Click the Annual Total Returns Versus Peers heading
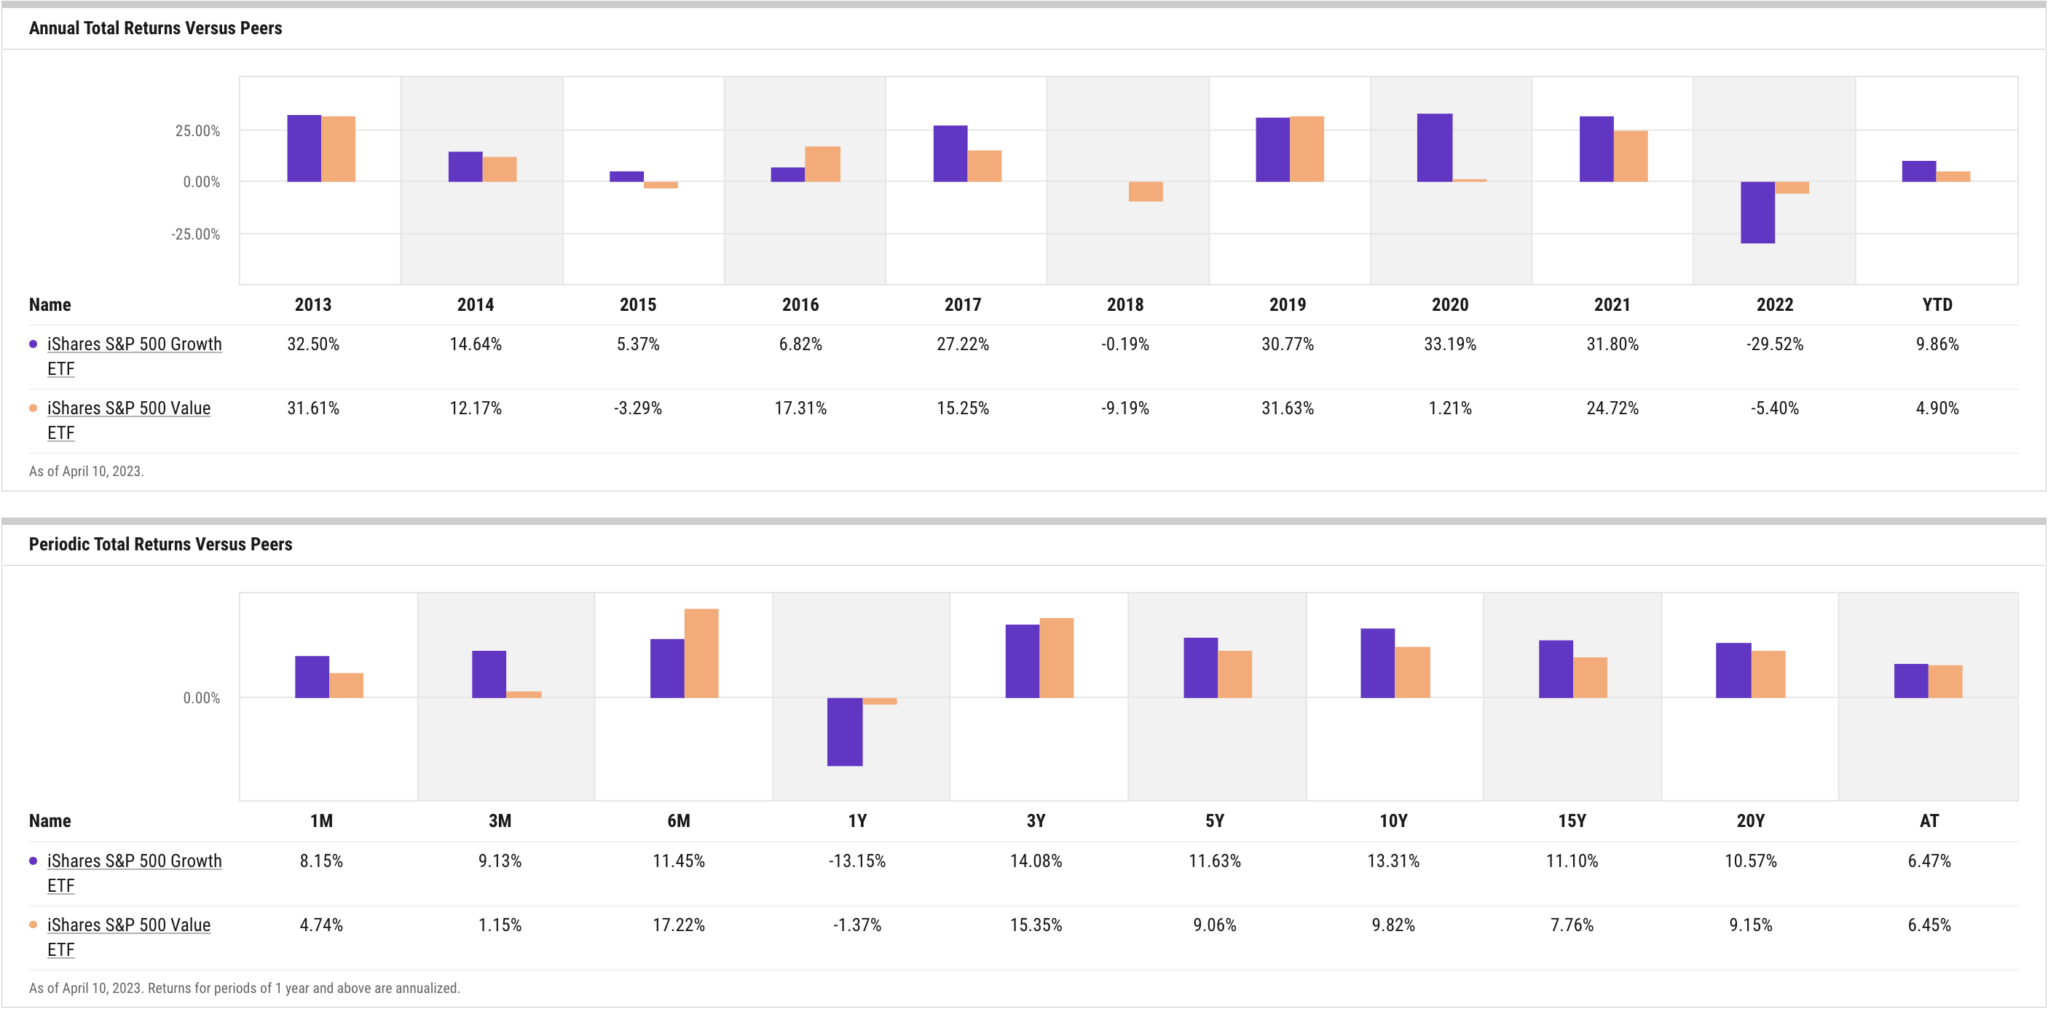 tap(155, 28)
